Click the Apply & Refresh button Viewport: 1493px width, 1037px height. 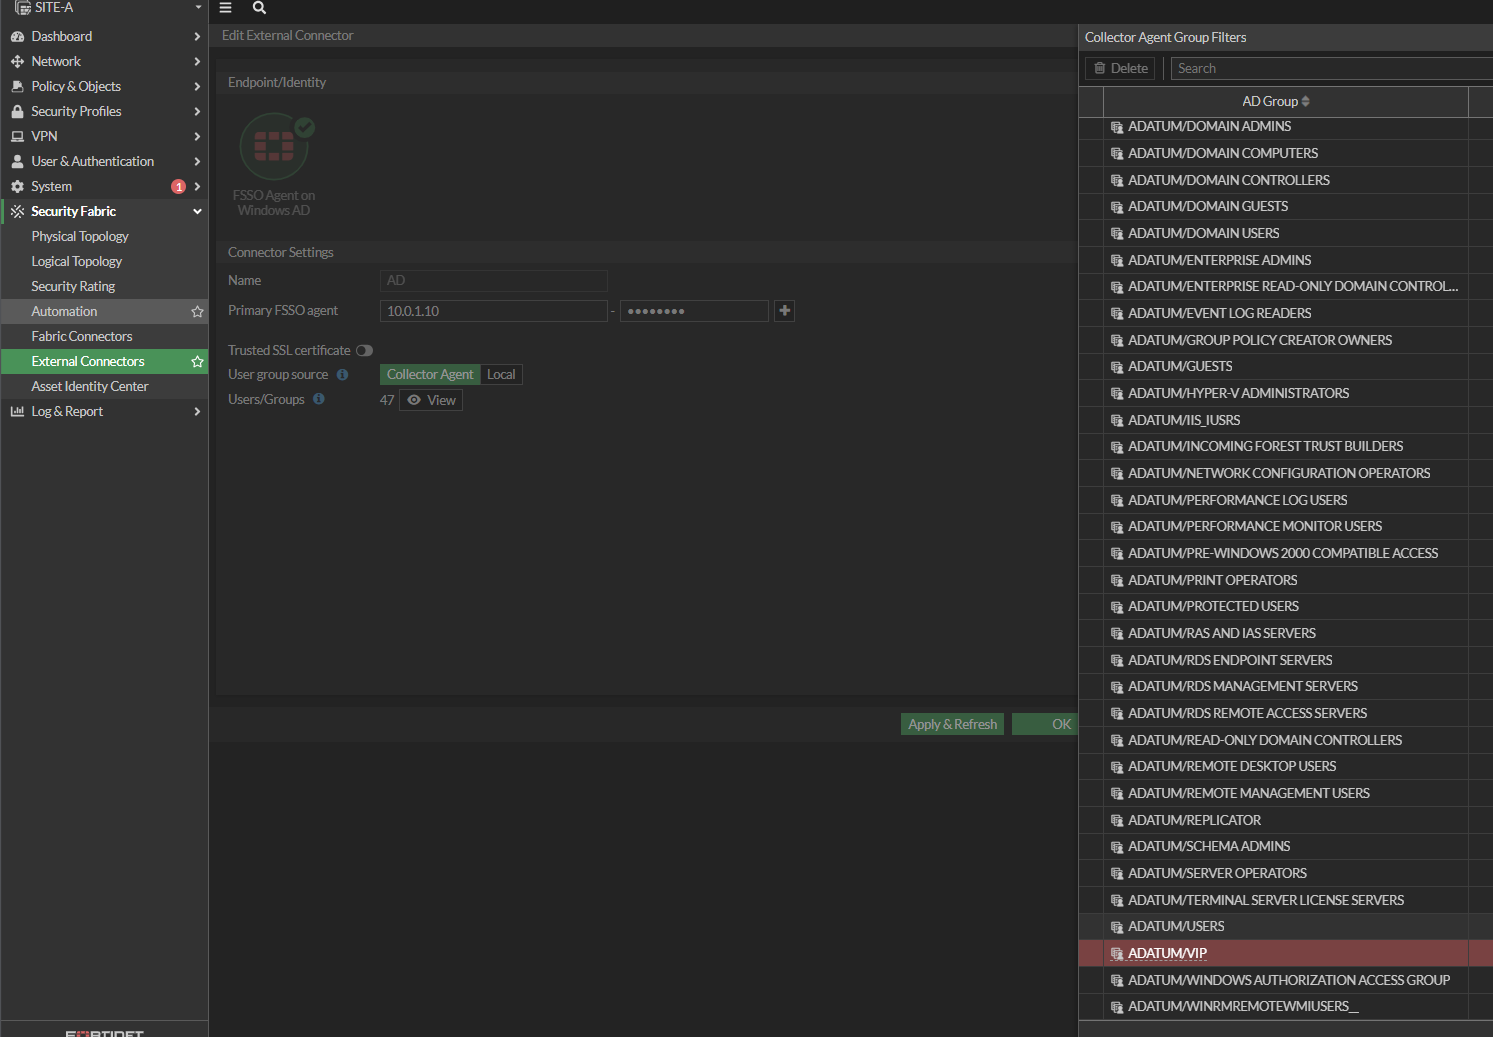pyautogui.click(x=952, y=725)
